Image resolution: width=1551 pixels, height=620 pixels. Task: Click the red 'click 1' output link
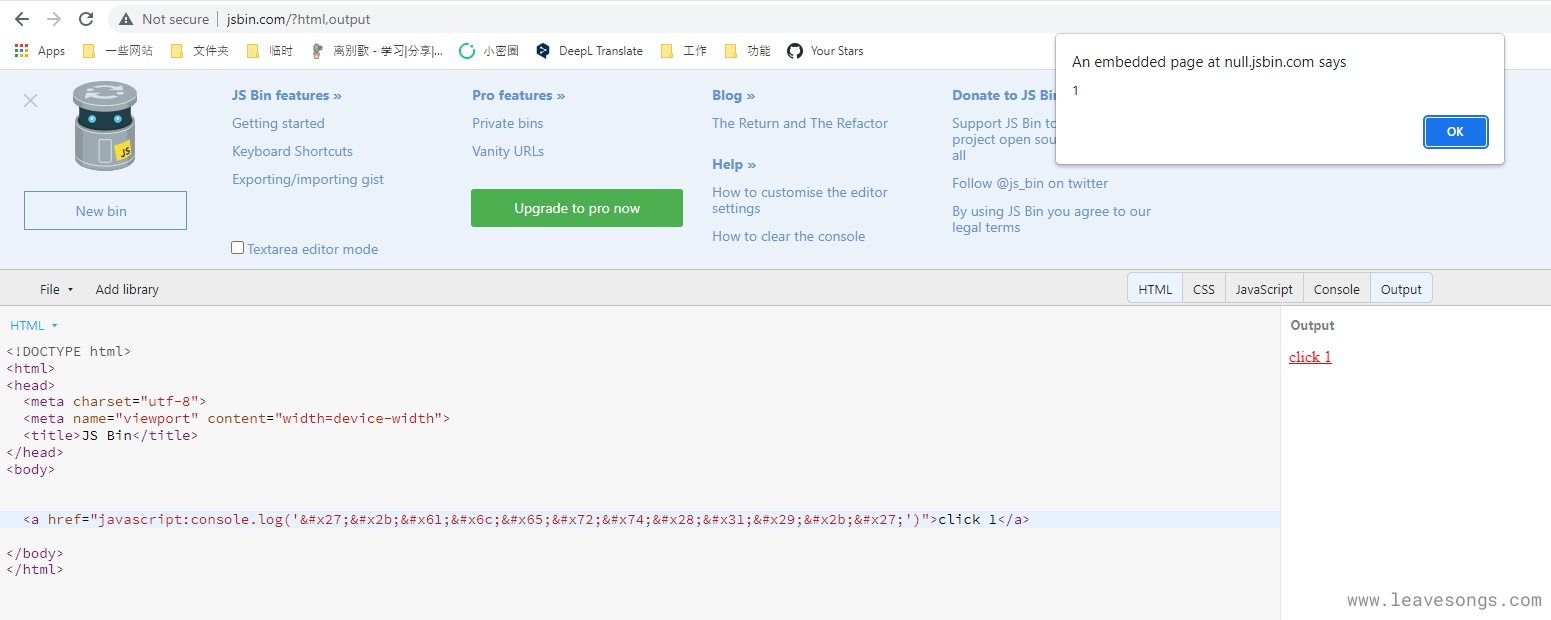1310,357
